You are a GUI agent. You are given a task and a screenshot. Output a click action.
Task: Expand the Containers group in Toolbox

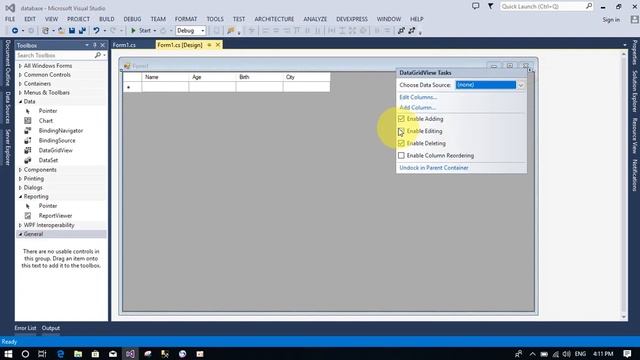coord(20,84)
